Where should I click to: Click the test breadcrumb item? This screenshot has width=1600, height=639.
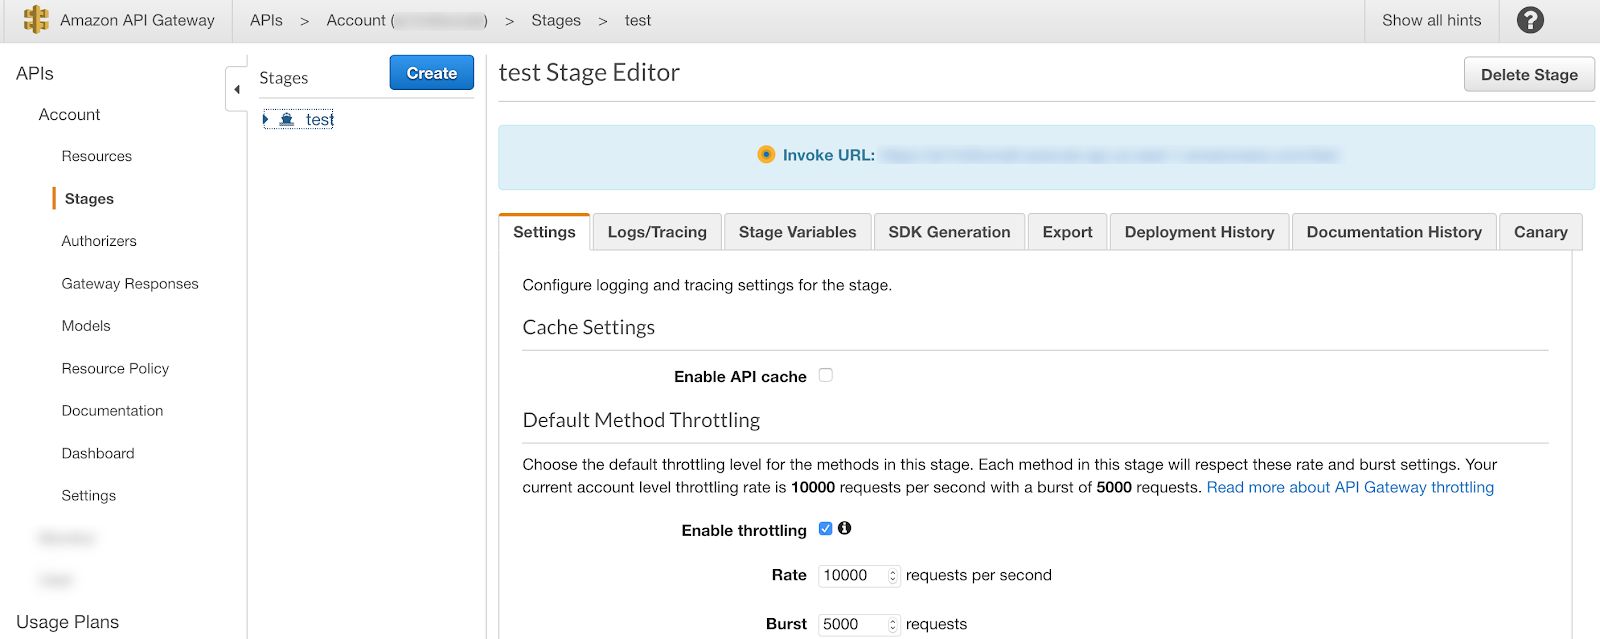click(638, 20)
